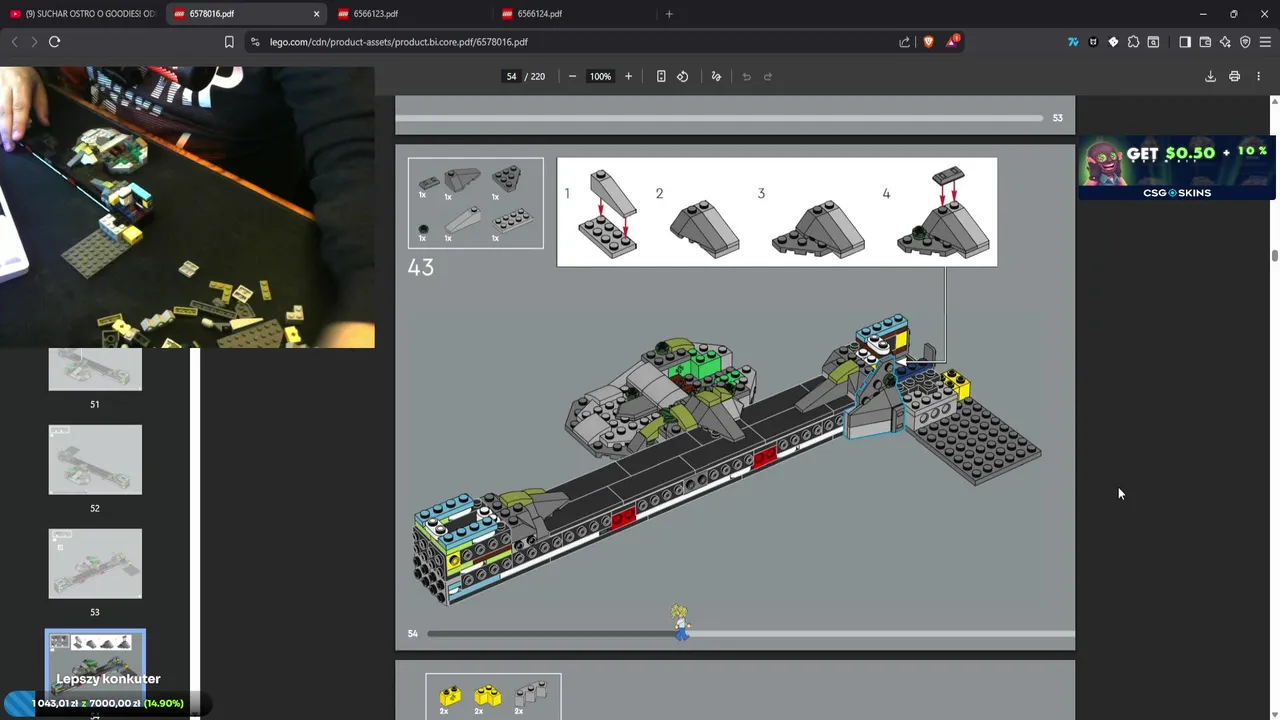Open page 52 thumbnail
1280x720 pixels.
click(95, 460)
